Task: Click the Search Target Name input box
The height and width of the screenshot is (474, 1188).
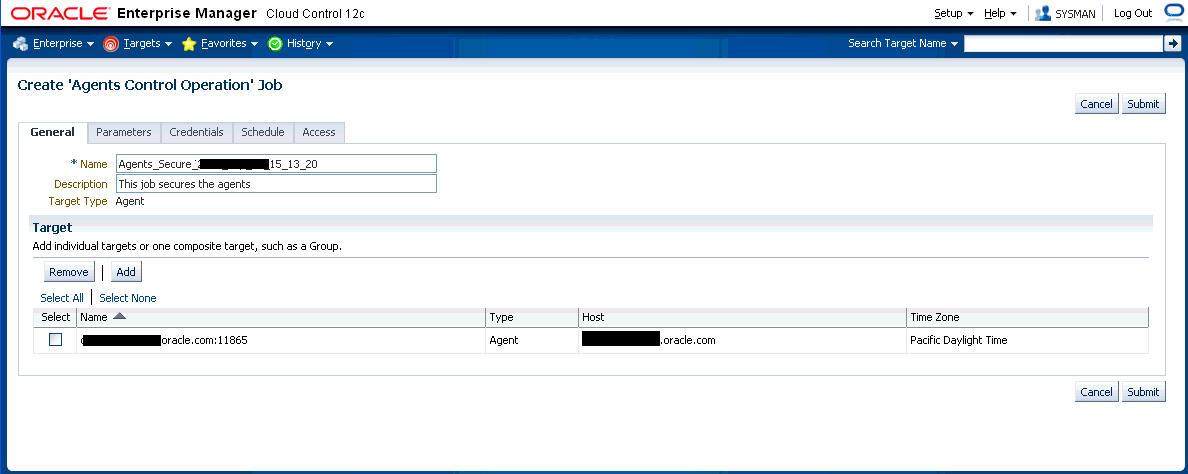Action: point(1062,44)
